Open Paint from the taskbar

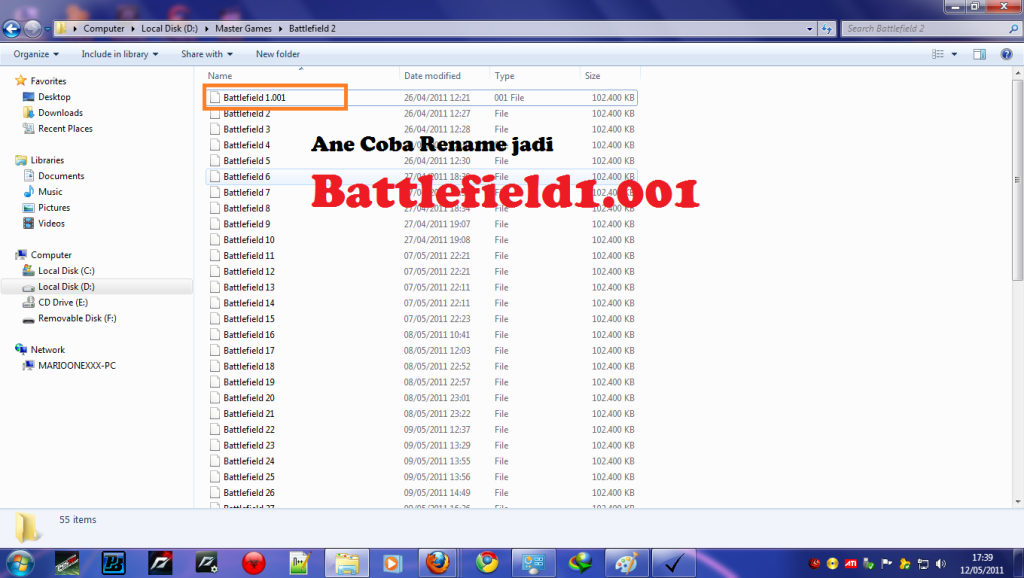point(626,563)
